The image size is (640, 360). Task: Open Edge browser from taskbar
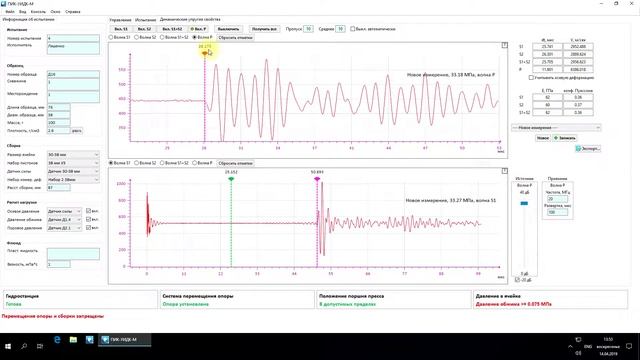57,340
